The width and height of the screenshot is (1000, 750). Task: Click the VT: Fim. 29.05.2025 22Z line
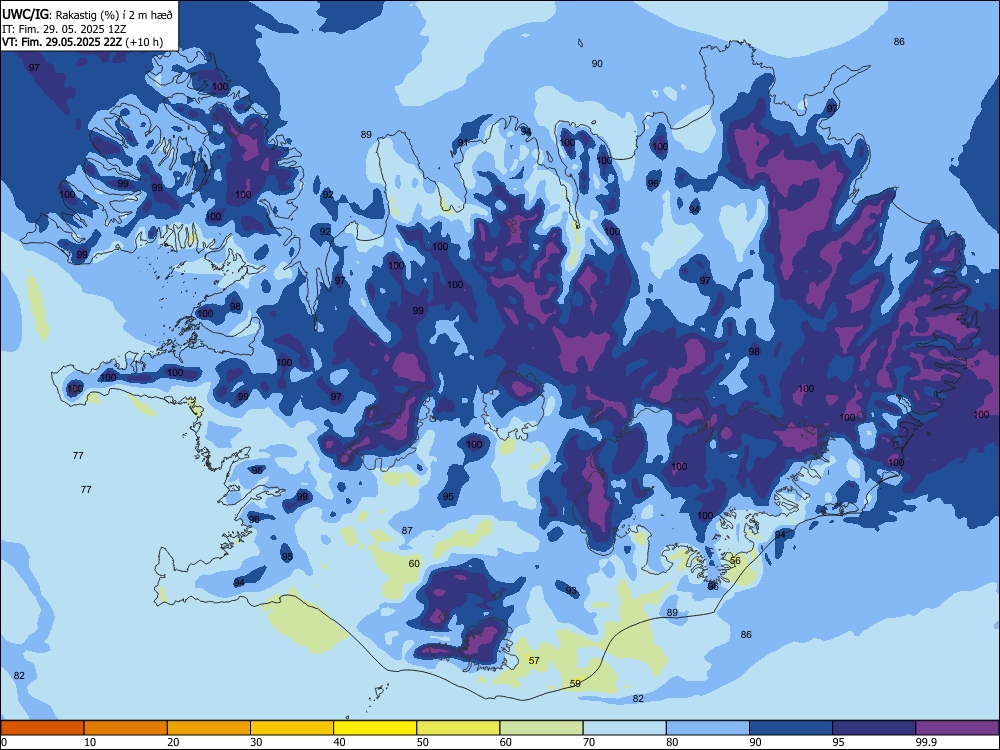click(82, 42)
